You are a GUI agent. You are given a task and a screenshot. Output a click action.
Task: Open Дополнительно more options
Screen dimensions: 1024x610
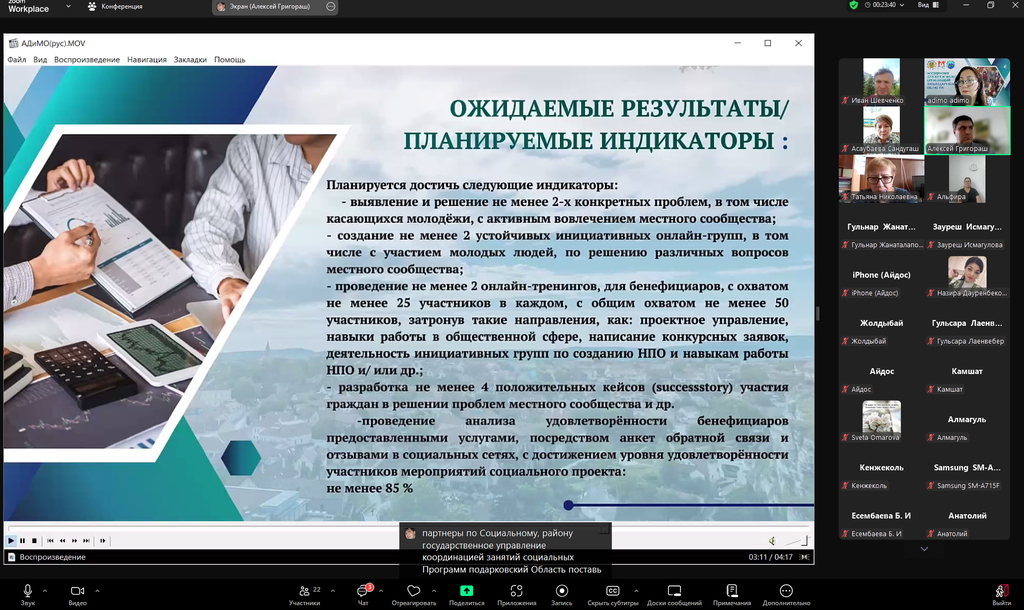click(786, 593)
